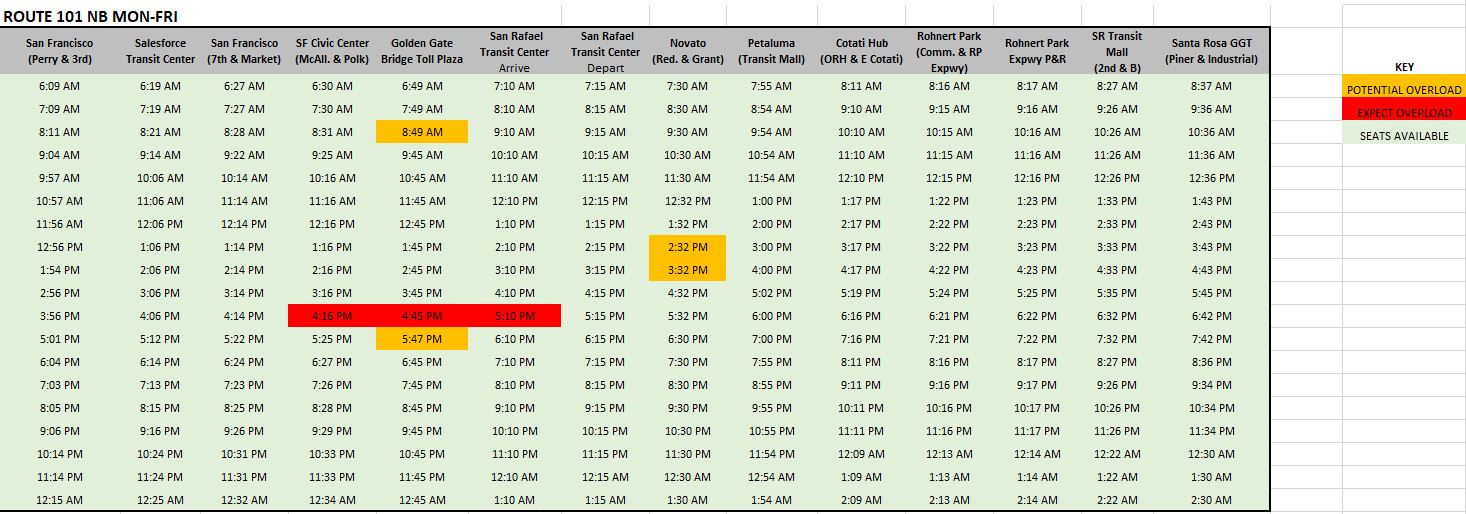Click the orange 3:32 PM Novato cell
This screenshot has width=1466, height=514.
coord(686,270)
